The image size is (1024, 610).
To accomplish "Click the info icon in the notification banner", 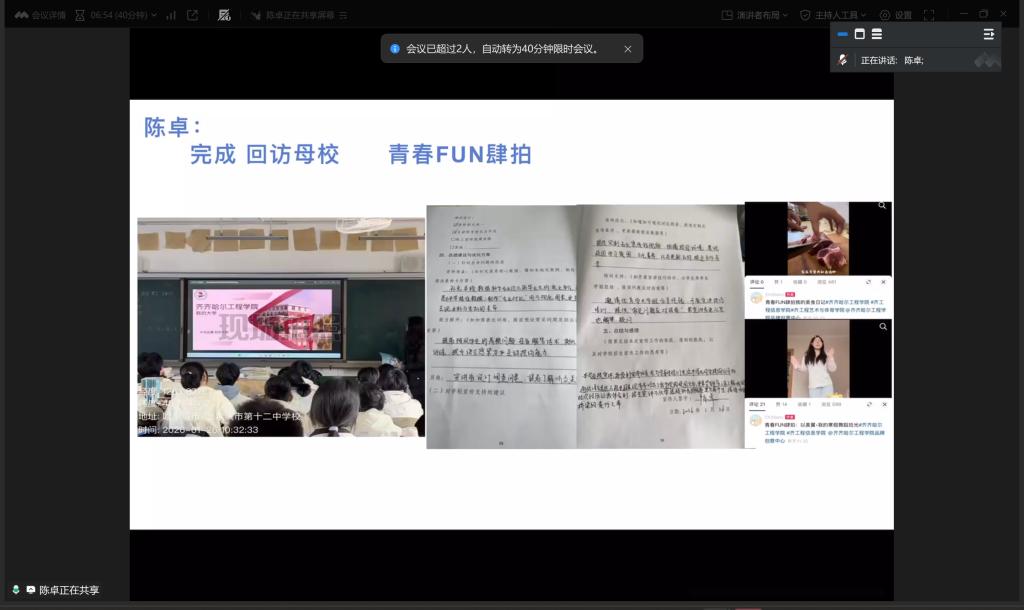I will [x=395, y=49].
